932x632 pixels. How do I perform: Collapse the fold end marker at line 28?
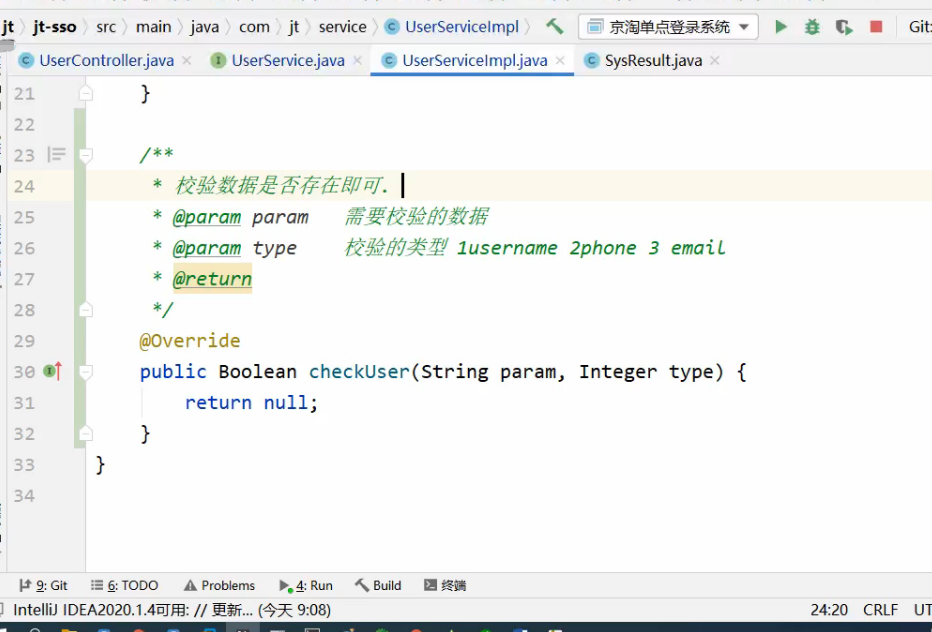[86, 310]
